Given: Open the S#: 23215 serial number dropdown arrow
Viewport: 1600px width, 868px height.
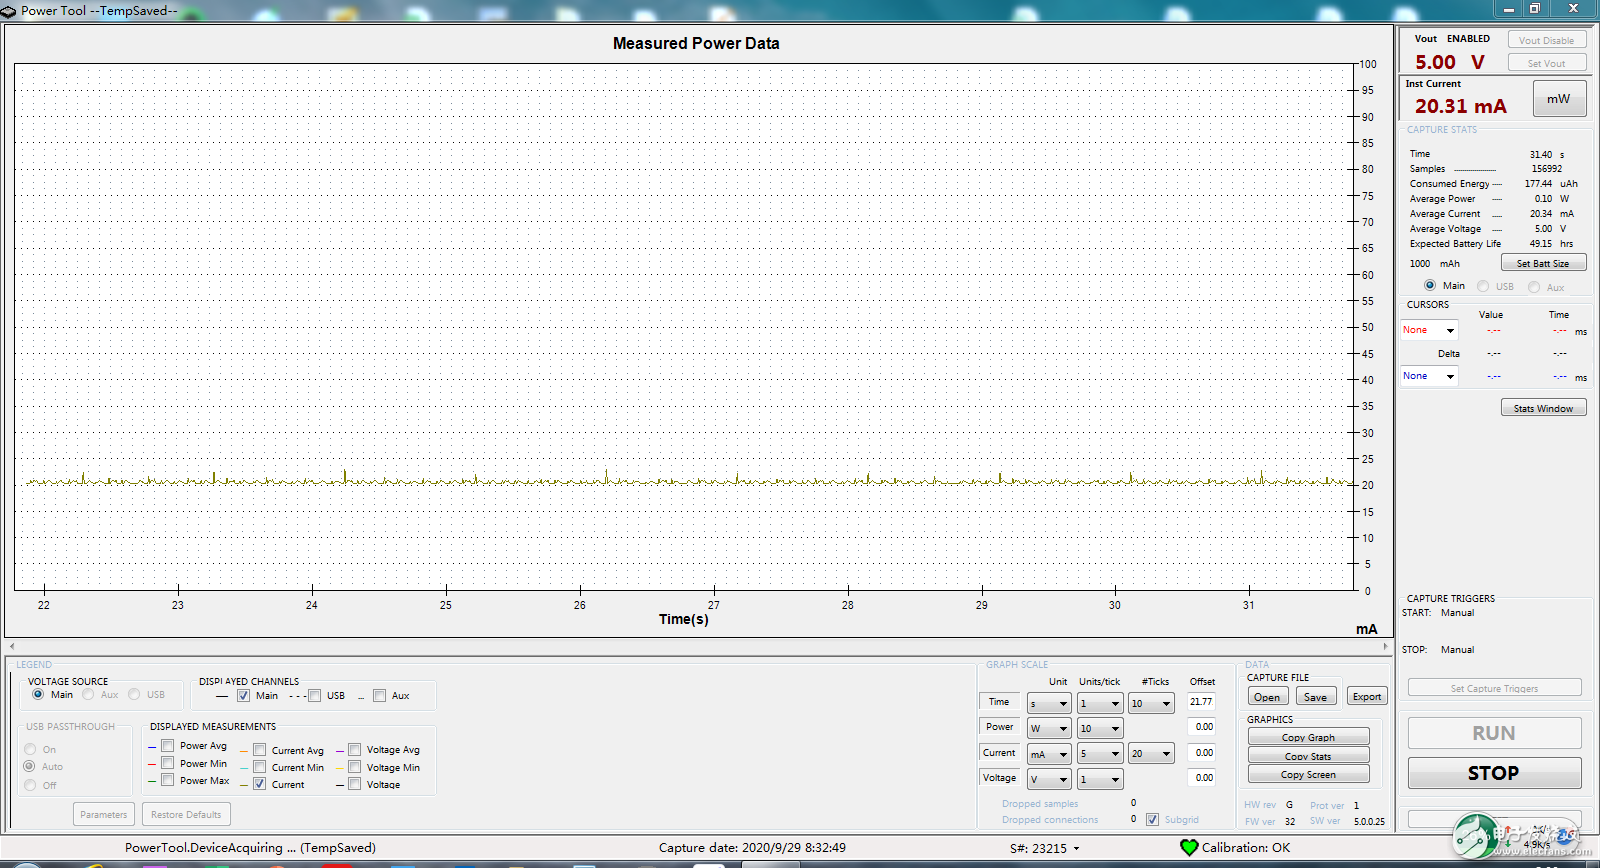Looking at the screenshot, I should pyautogui.click(x=1077, y=849).
